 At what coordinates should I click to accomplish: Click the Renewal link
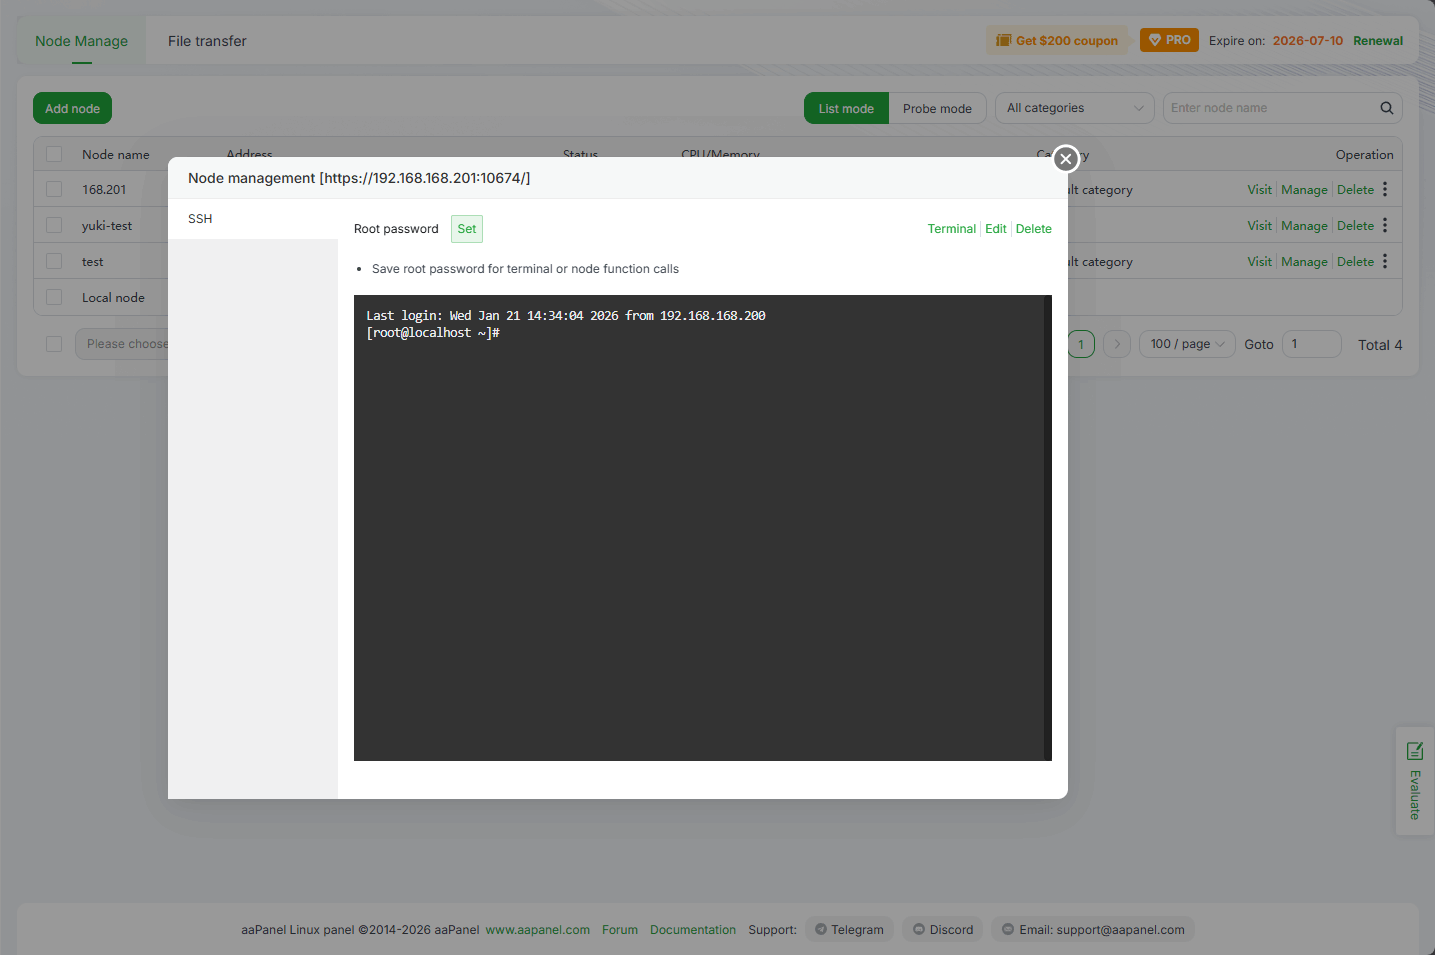(1377, 41)
